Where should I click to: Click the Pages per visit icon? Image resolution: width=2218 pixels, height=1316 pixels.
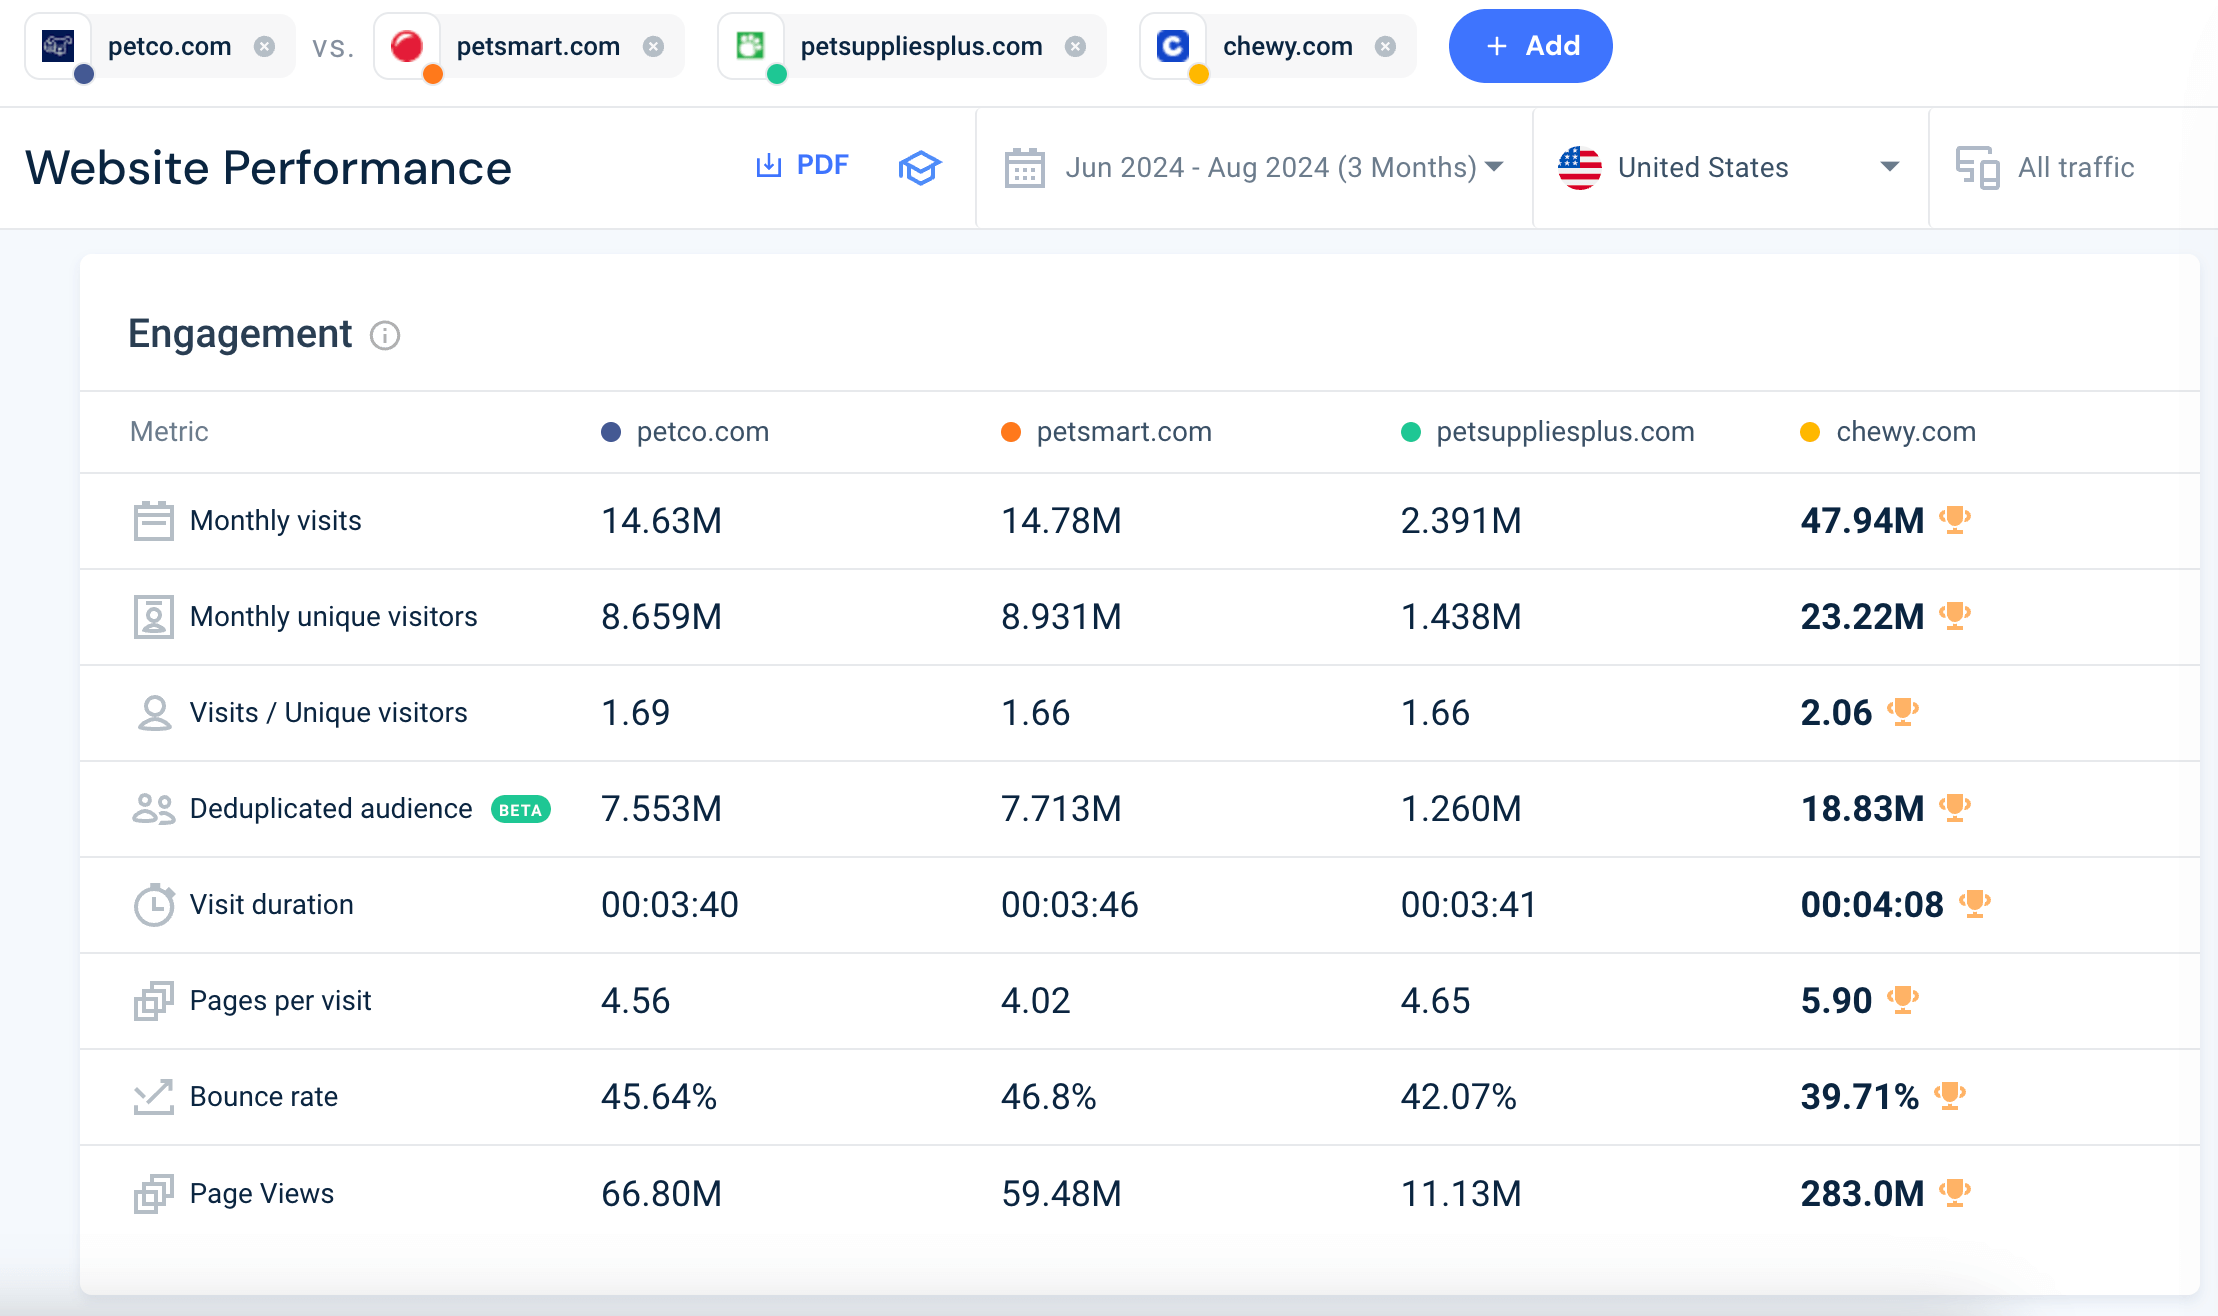pos(154,1000)
